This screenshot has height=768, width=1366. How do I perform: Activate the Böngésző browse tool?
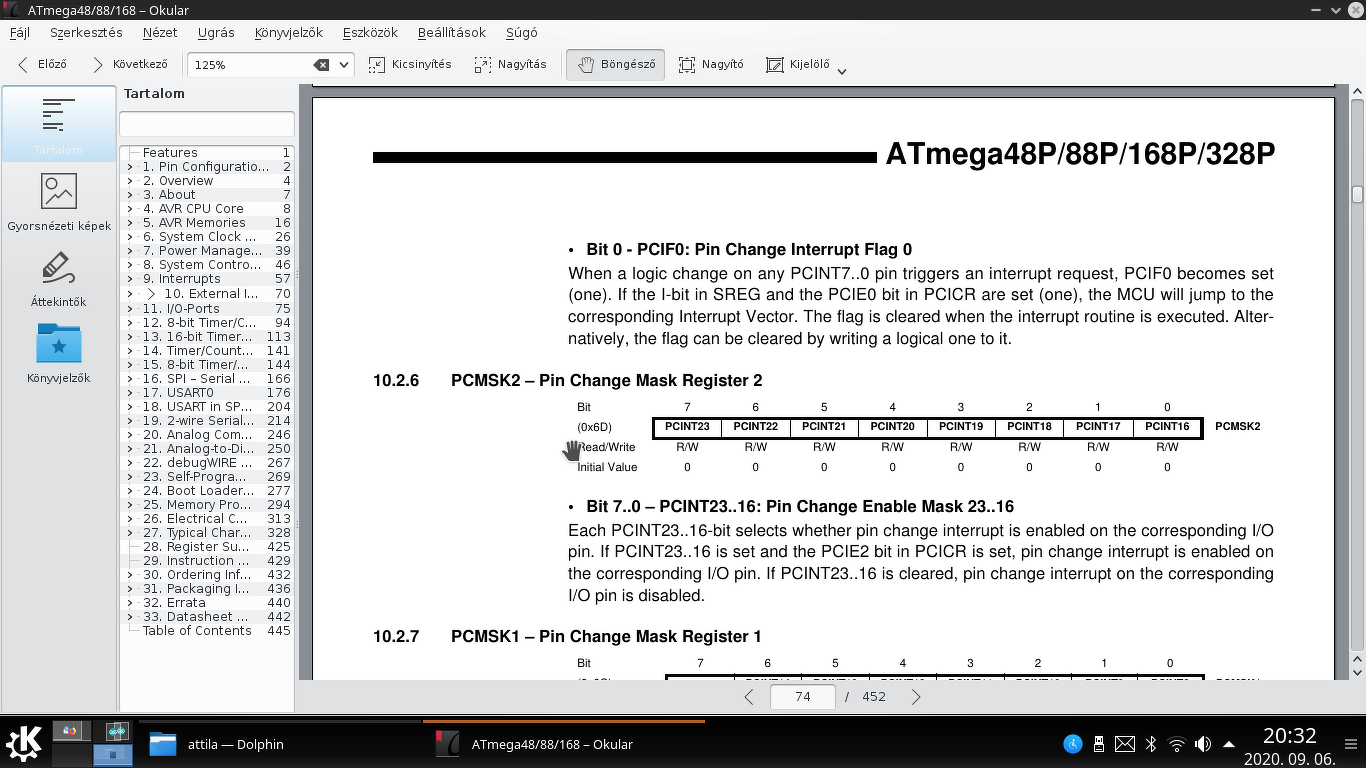616,64
